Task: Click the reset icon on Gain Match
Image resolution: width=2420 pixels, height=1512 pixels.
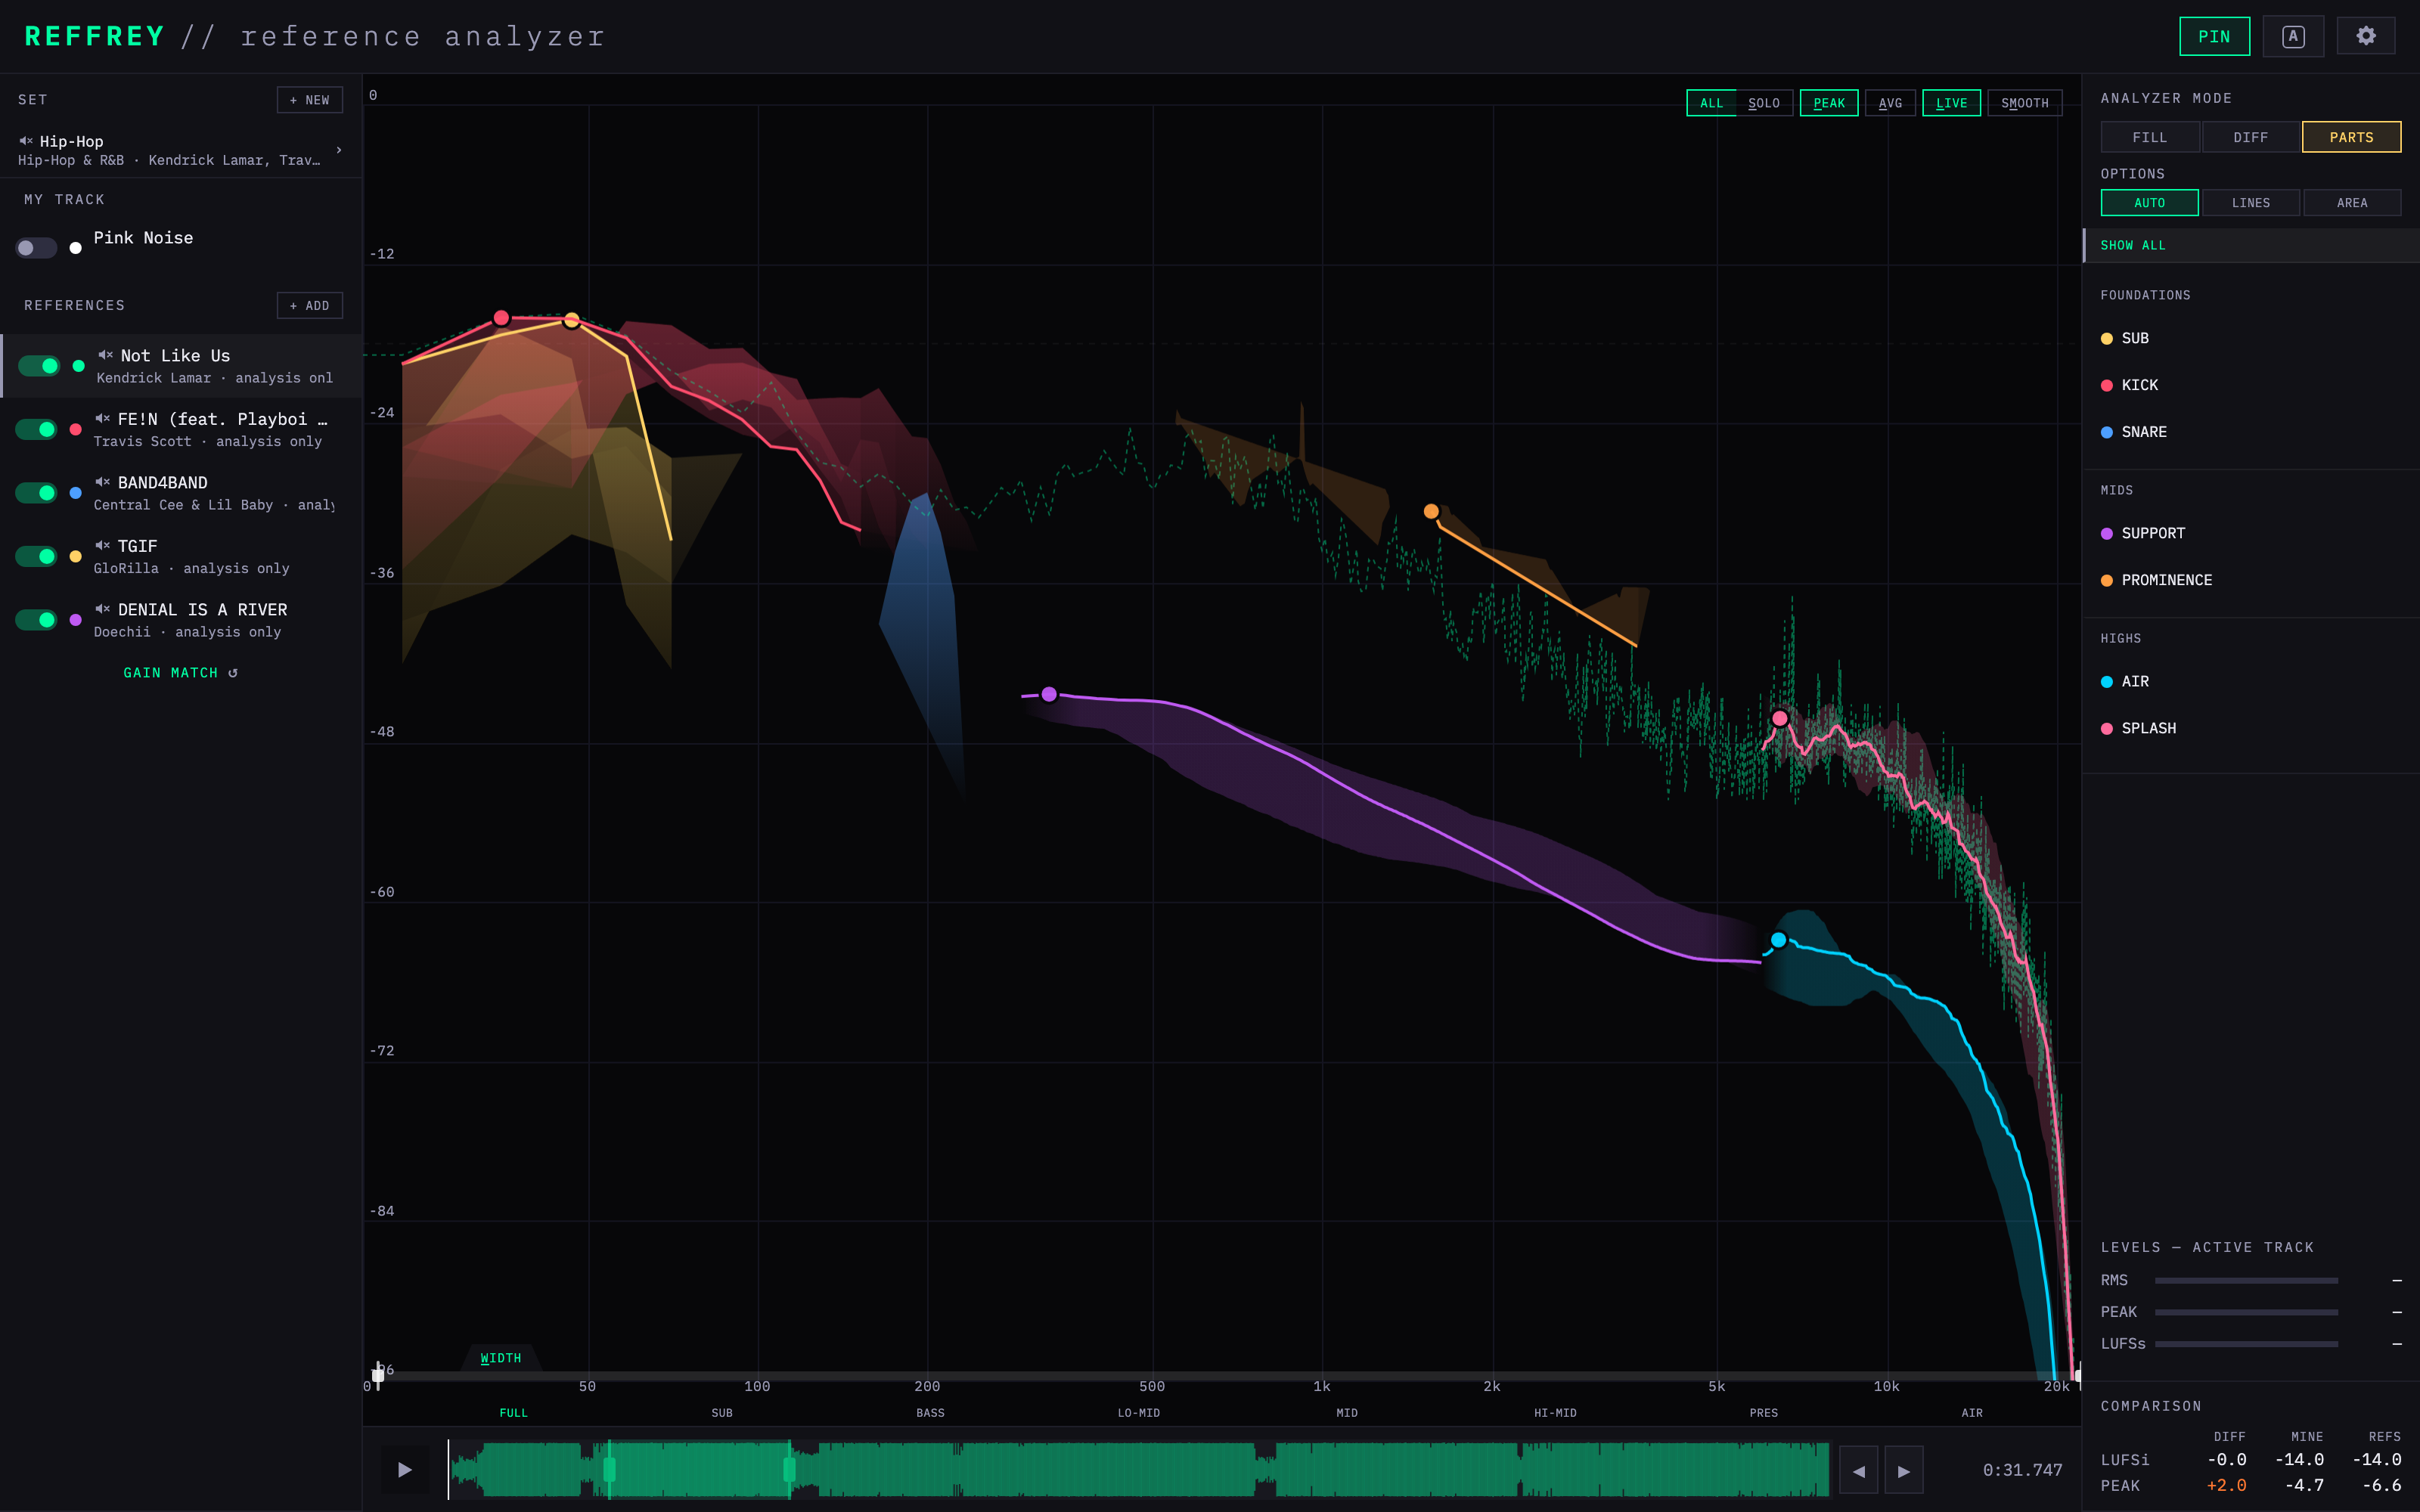Action: (233, 673)
